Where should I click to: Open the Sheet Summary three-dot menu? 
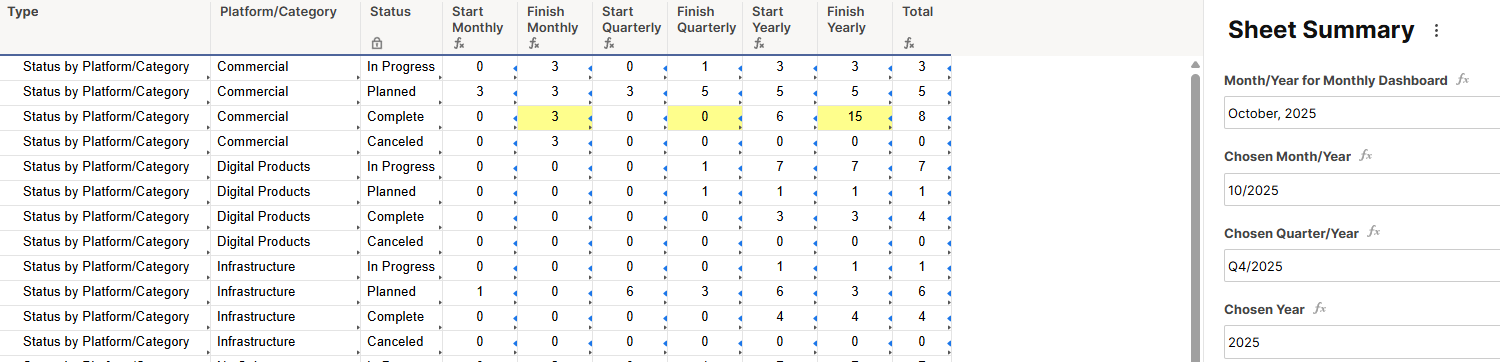click(x=1437, y=31)
